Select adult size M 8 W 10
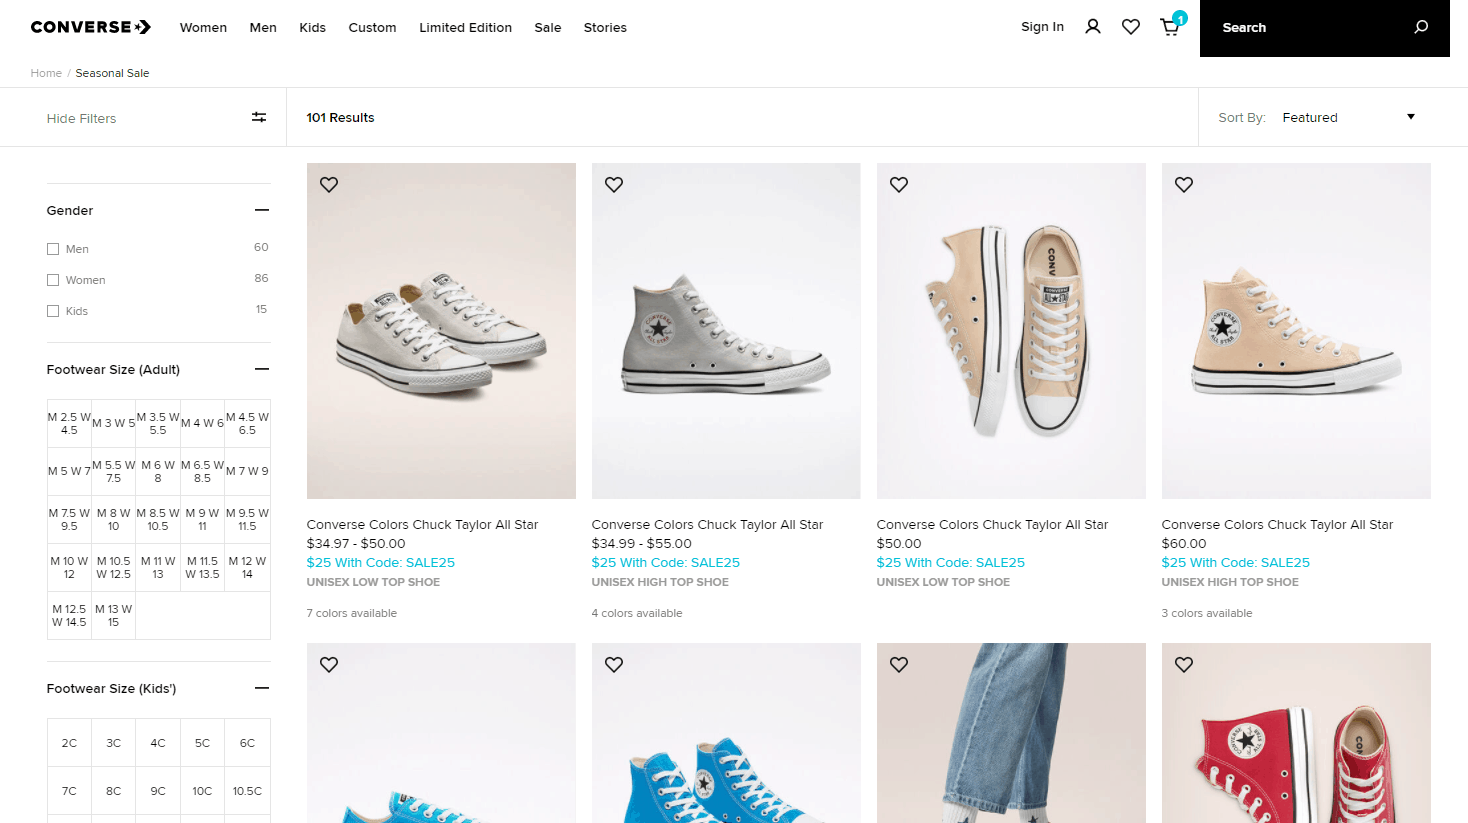Screen dimensions: 1468x823 (x=113, y=519)
